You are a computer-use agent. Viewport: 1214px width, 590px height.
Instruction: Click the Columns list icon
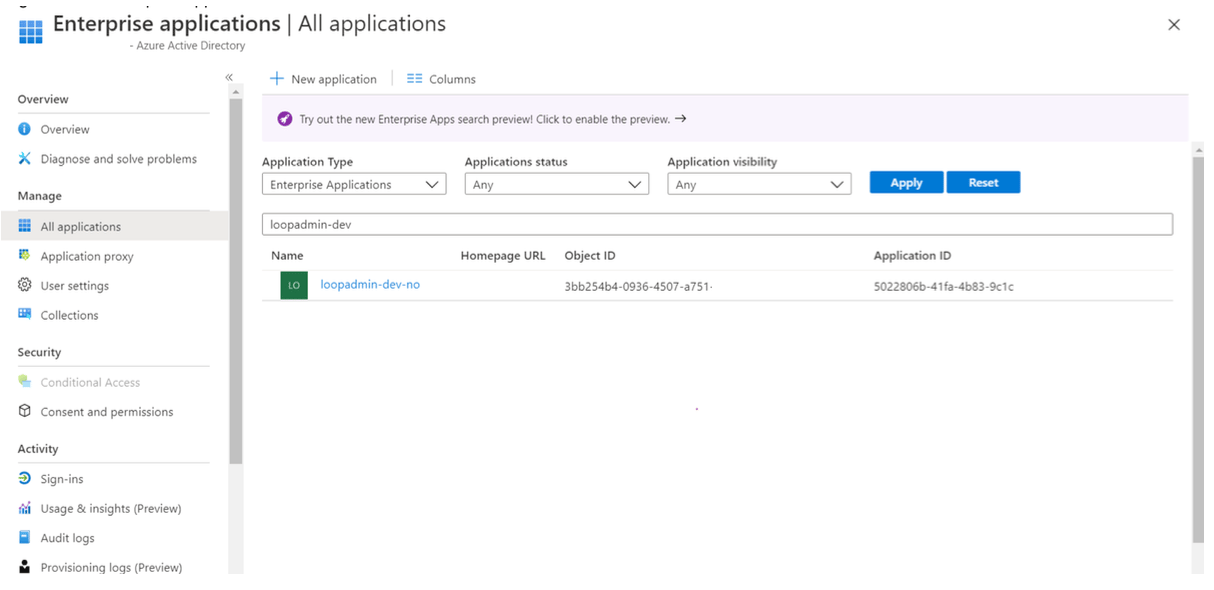coord(415,79)
